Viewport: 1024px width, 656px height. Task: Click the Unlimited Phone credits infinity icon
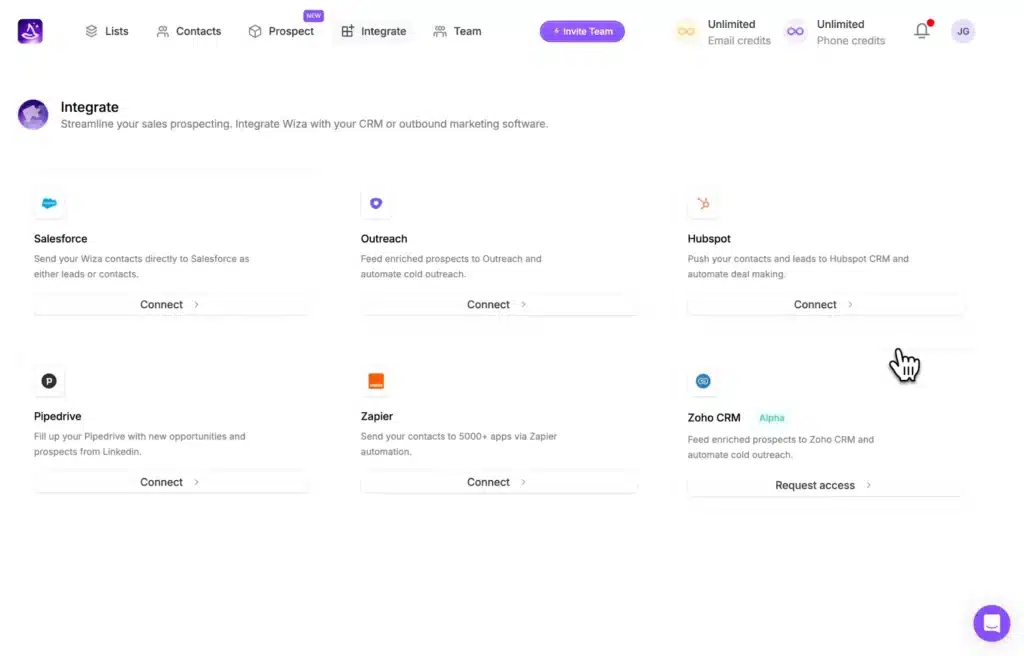[795, 31]
